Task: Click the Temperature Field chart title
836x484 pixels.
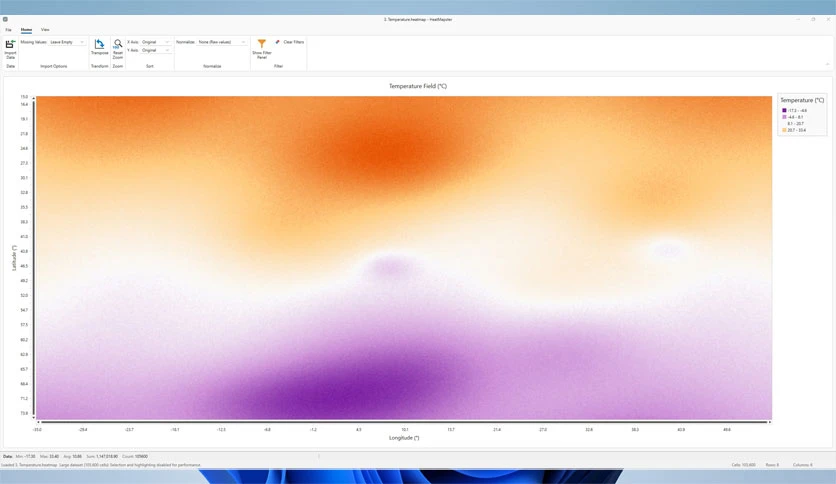Action: click(x=417, y=86)
